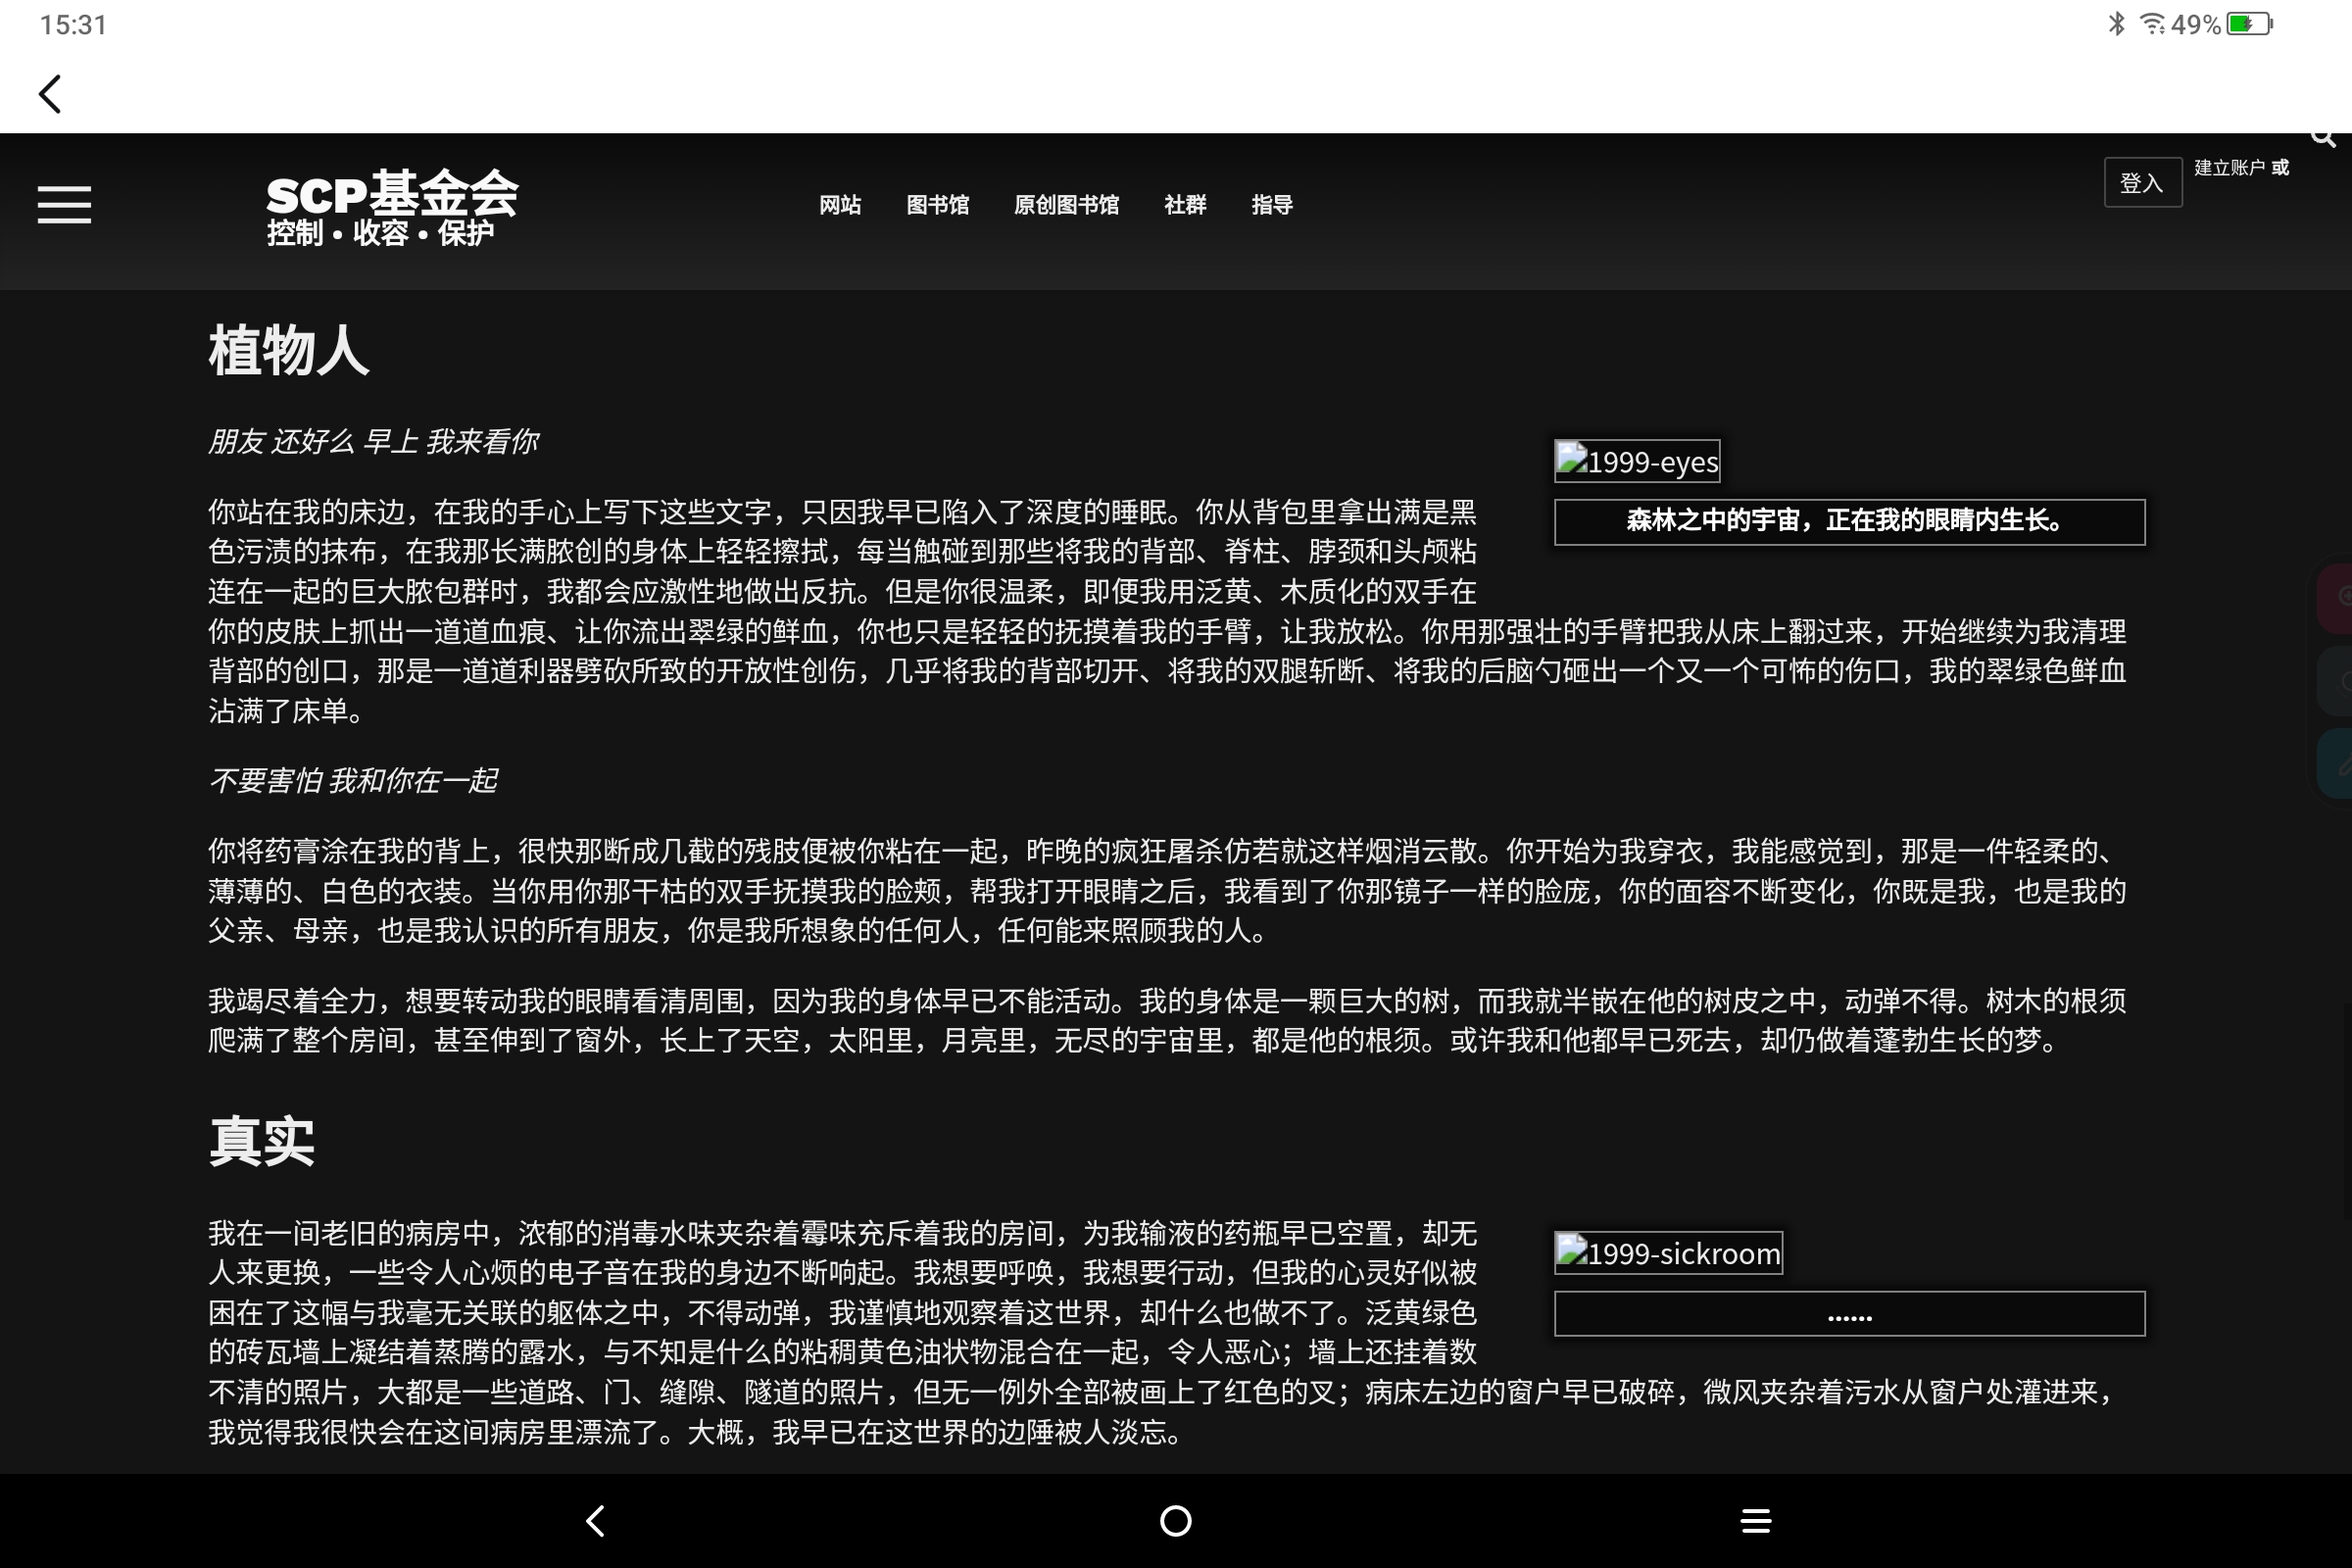2352x1568 pixels.
Task: Click the 控制 • 收容 • 保护 tagline
Action: point(380,233)
